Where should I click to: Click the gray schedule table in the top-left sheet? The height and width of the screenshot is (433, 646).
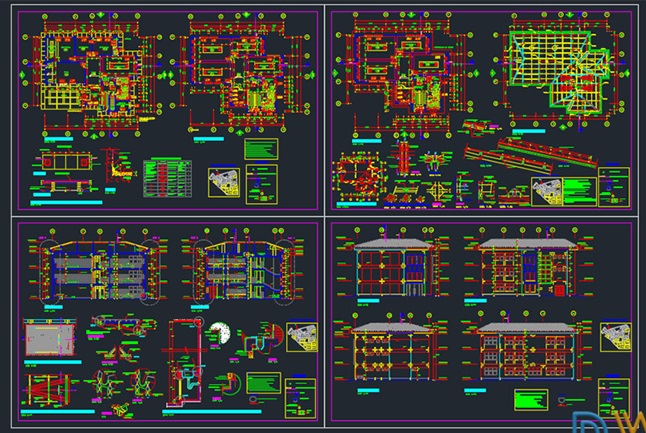tap(167, 178)
